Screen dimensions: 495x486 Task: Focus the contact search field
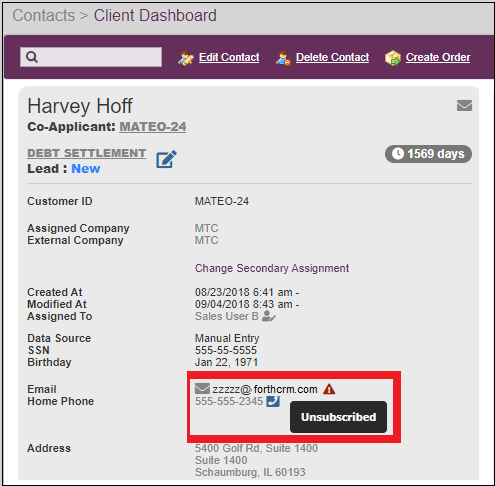tap(91, 57)
